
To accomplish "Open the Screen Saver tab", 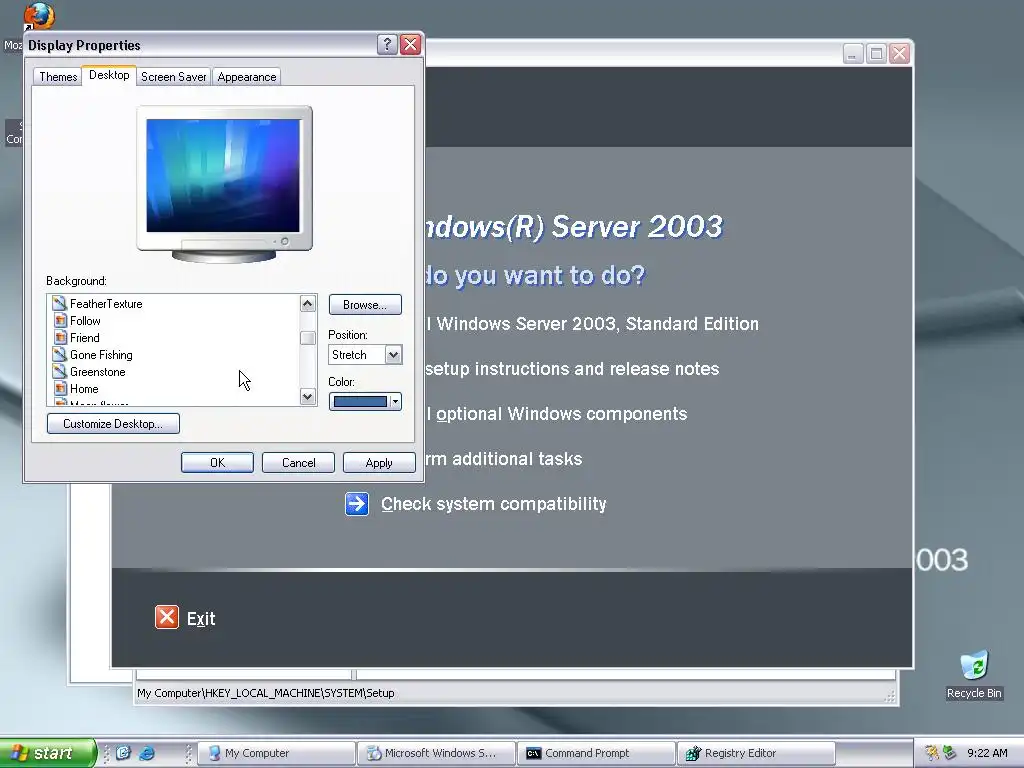I will pyautogui.click(x=173, y=76).
